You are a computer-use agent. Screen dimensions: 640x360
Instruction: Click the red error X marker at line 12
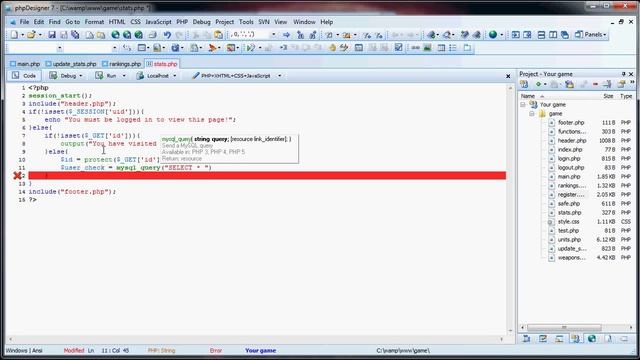pos(17,176)
